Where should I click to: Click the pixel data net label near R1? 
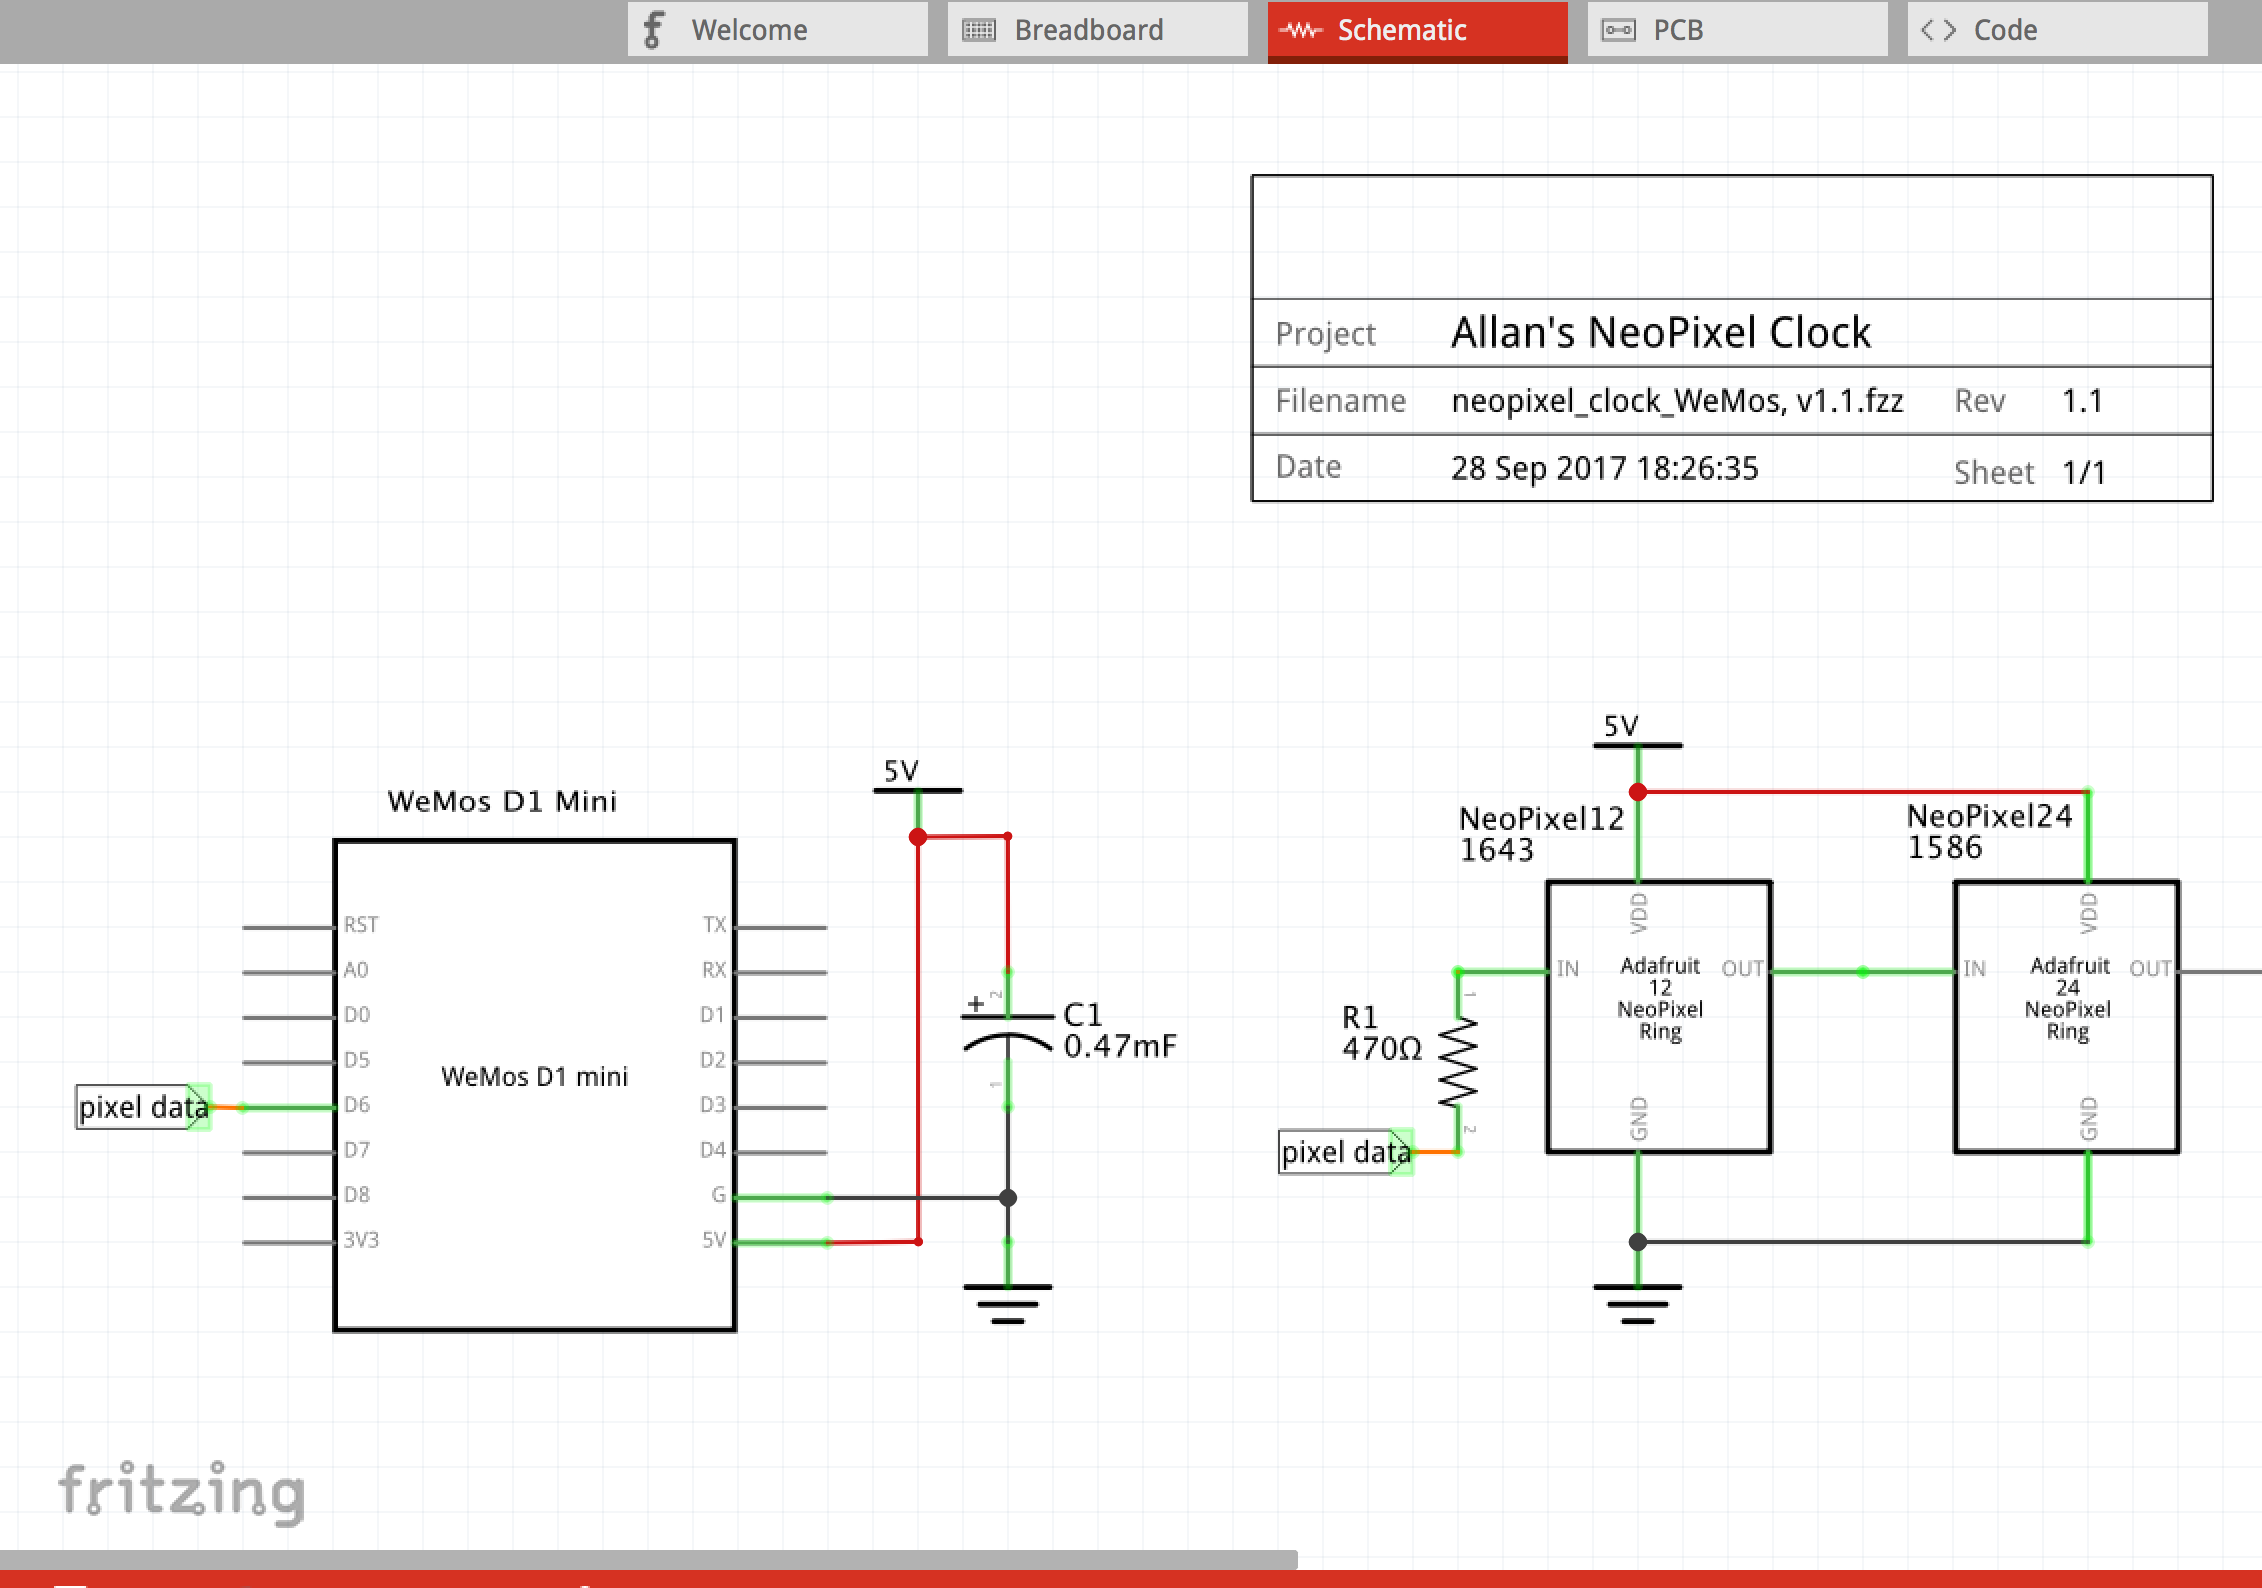(1345, 1152)
